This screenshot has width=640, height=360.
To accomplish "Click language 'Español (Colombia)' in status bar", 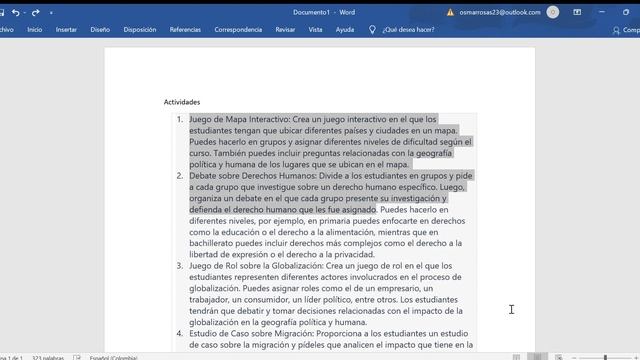I will coord(113,358).
